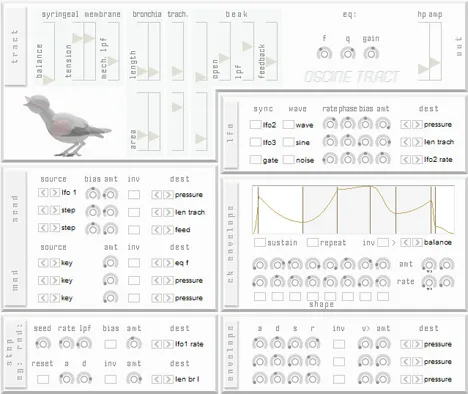Click the eq gain knob

click(x=371, y=53)
